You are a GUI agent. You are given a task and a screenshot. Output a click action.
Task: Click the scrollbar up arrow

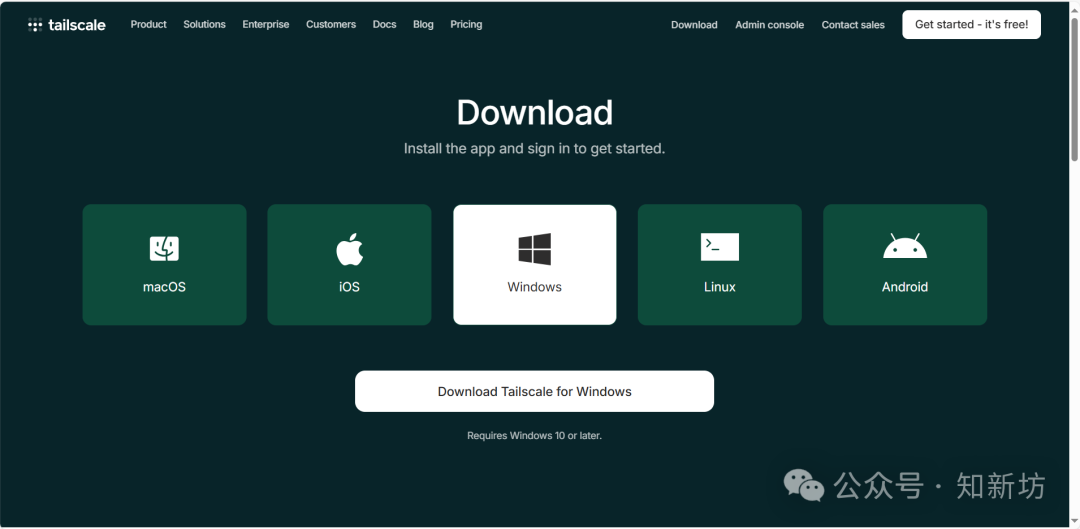tap(1074, 8)
